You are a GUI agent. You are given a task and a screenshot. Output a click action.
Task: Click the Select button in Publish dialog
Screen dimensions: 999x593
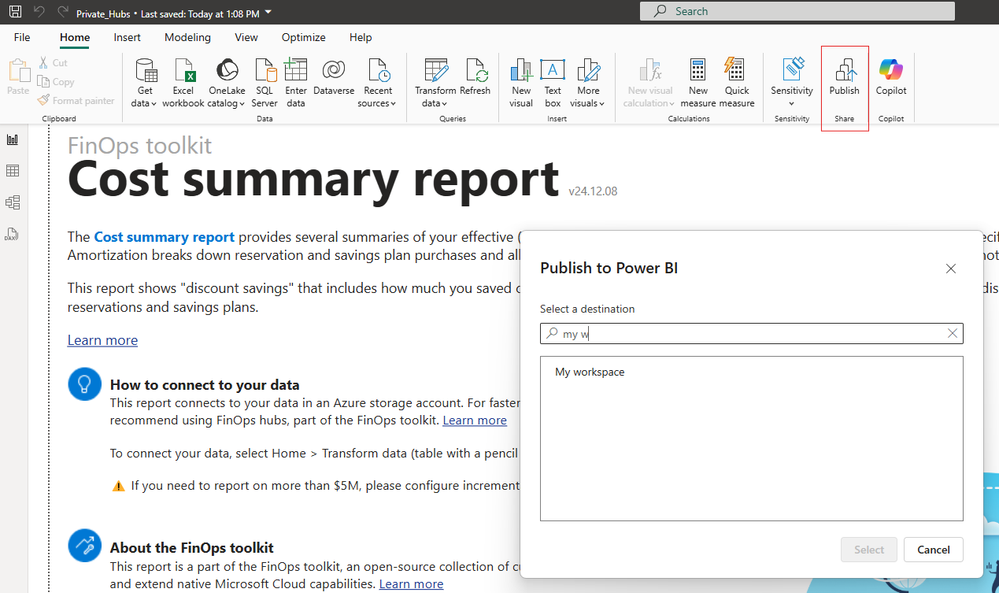pos(869,550)
